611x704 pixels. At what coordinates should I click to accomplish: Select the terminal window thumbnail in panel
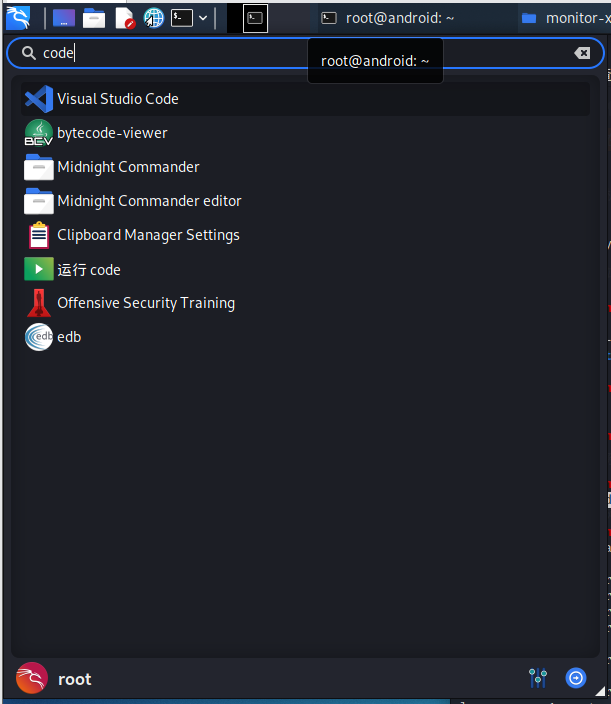255,18
